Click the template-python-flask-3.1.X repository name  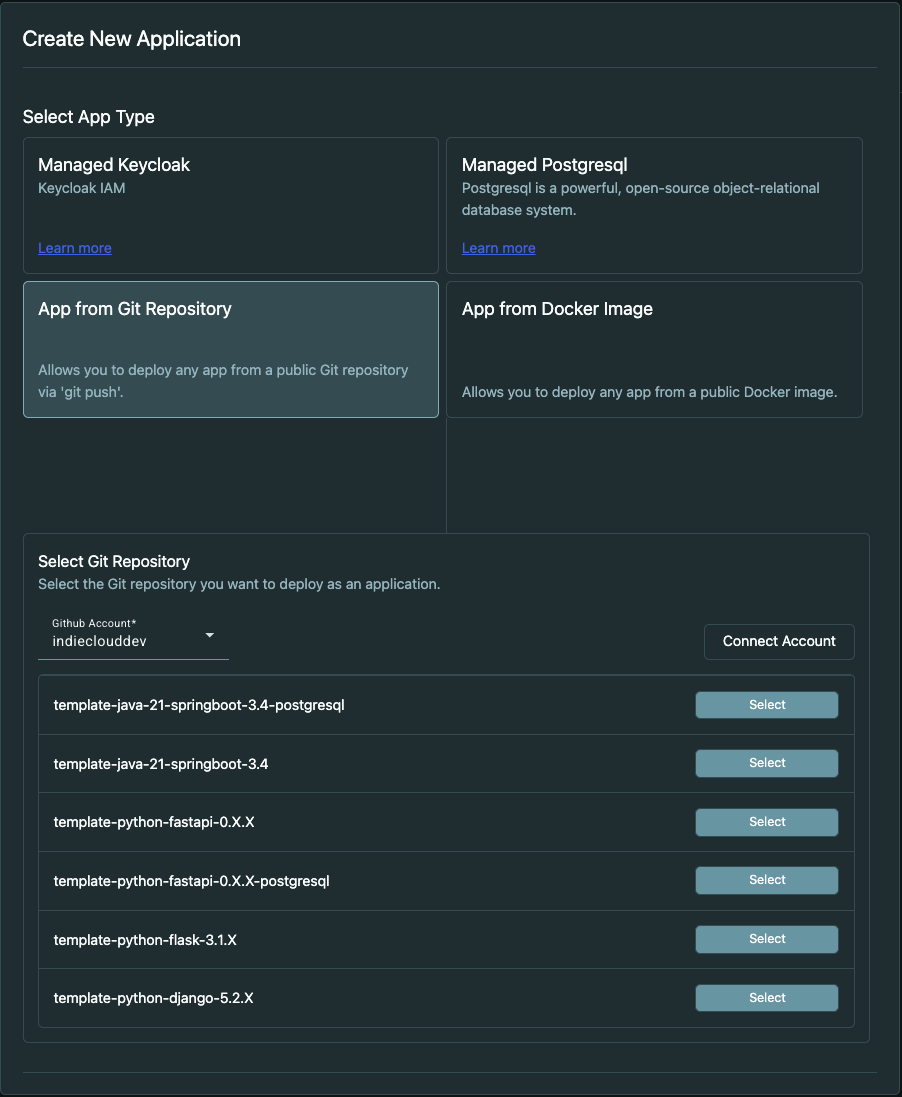point(144,939)
